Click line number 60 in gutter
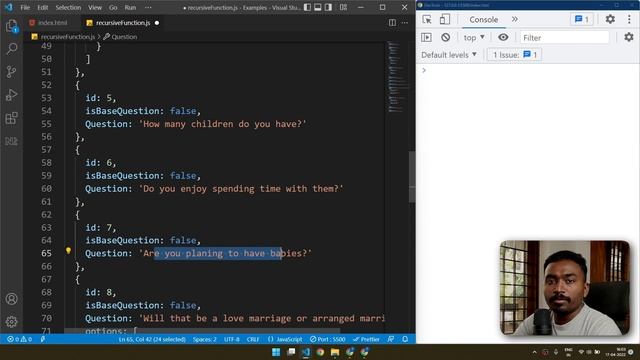 click(x=46, y=189)
